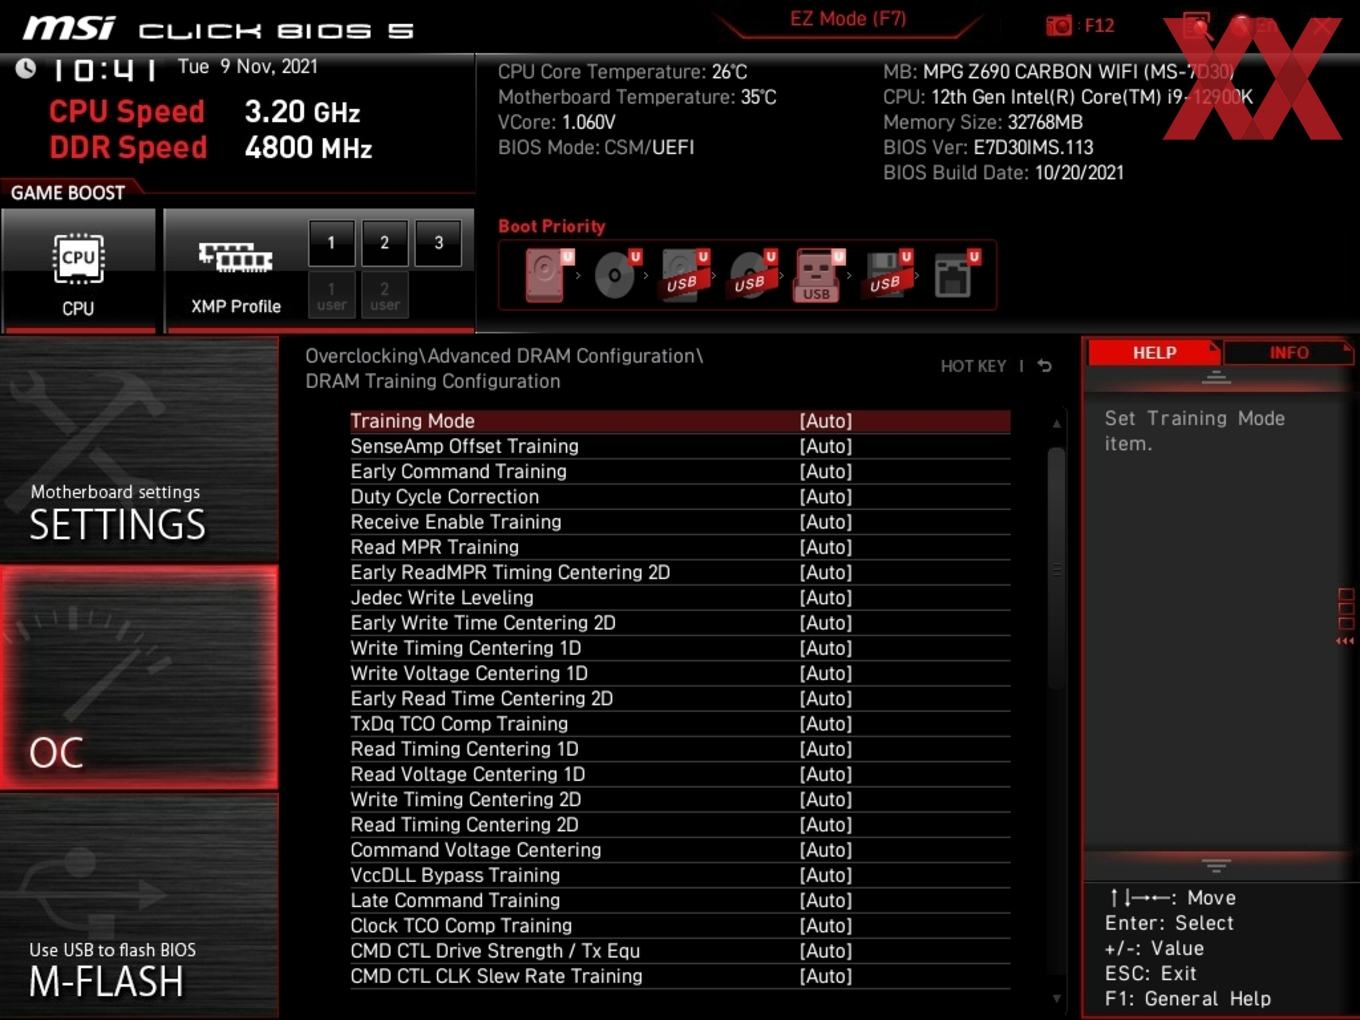1360x1020 pixels.
Task: Select the Read Timing Centering 2D row
Action: [x=680, y=825]
